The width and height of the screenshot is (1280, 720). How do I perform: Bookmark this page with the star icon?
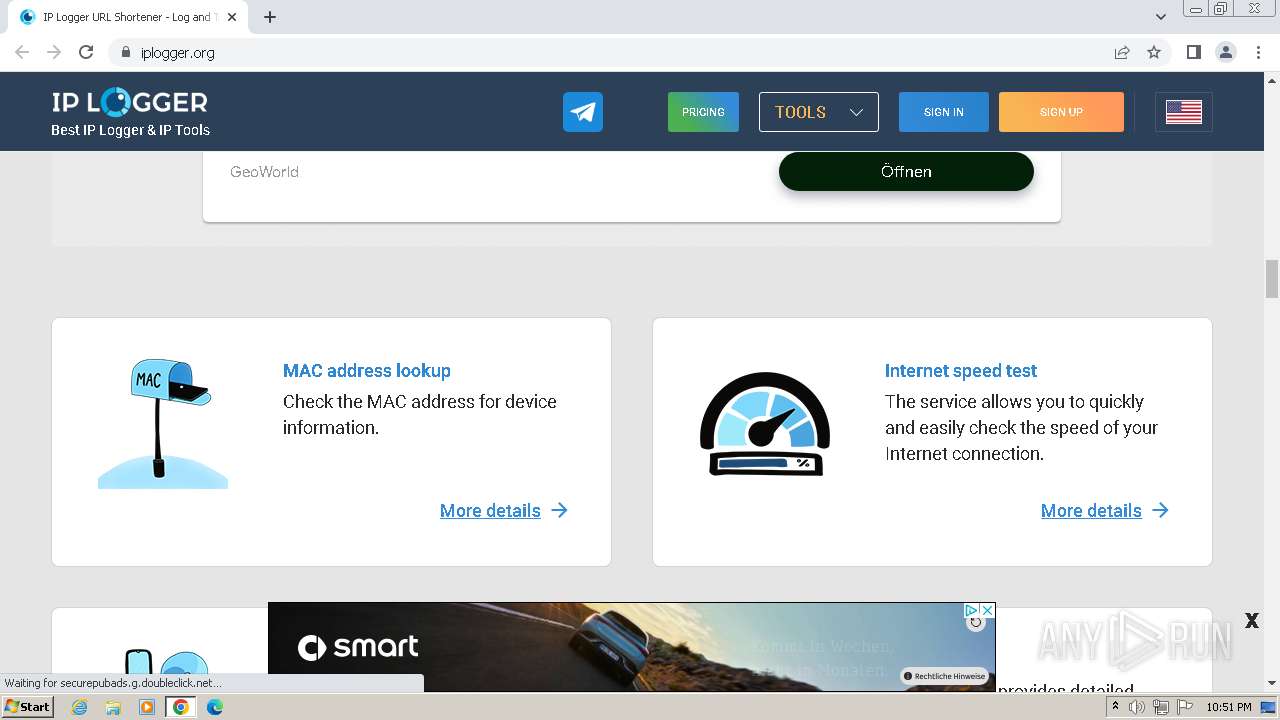(x=1154, y=52)
